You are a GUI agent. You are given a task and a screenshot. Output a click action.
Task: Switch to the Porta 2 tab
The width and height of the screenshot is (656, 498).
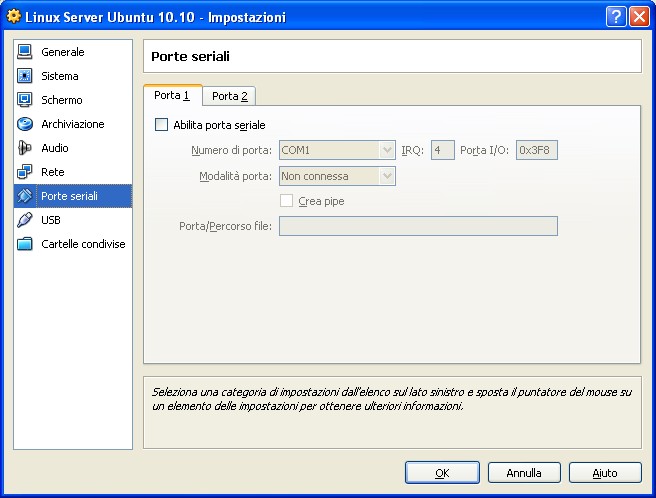230,96
